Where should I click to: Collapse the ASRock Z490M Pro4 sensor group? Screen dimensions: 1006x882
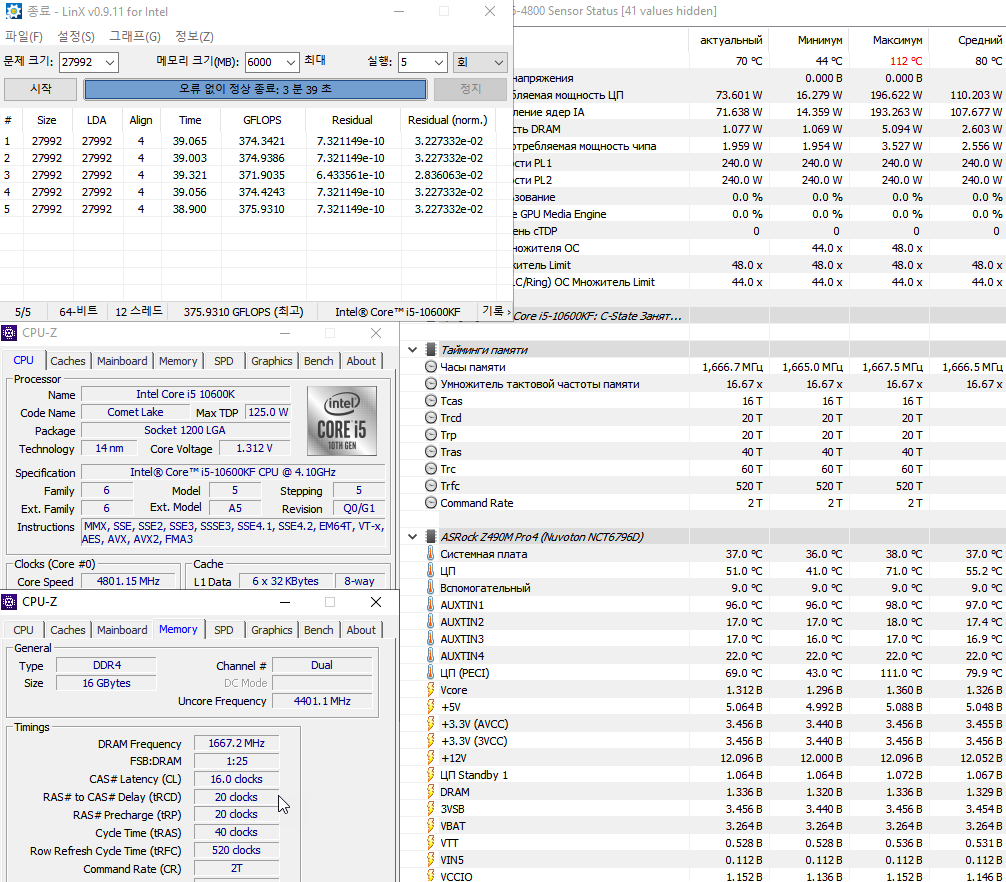(413, 537)
